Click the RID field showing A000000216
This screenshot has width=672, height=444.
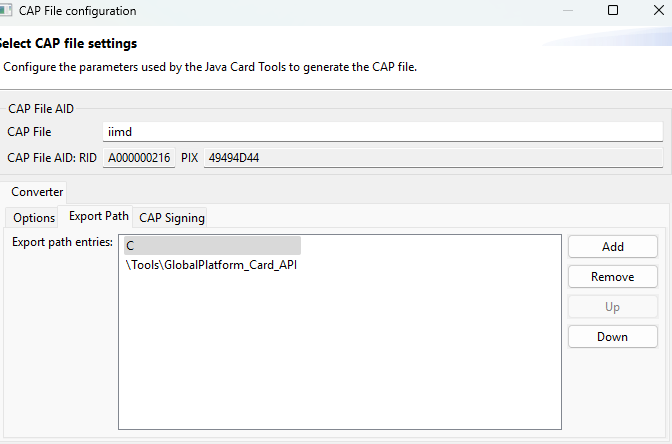(139, 158)
